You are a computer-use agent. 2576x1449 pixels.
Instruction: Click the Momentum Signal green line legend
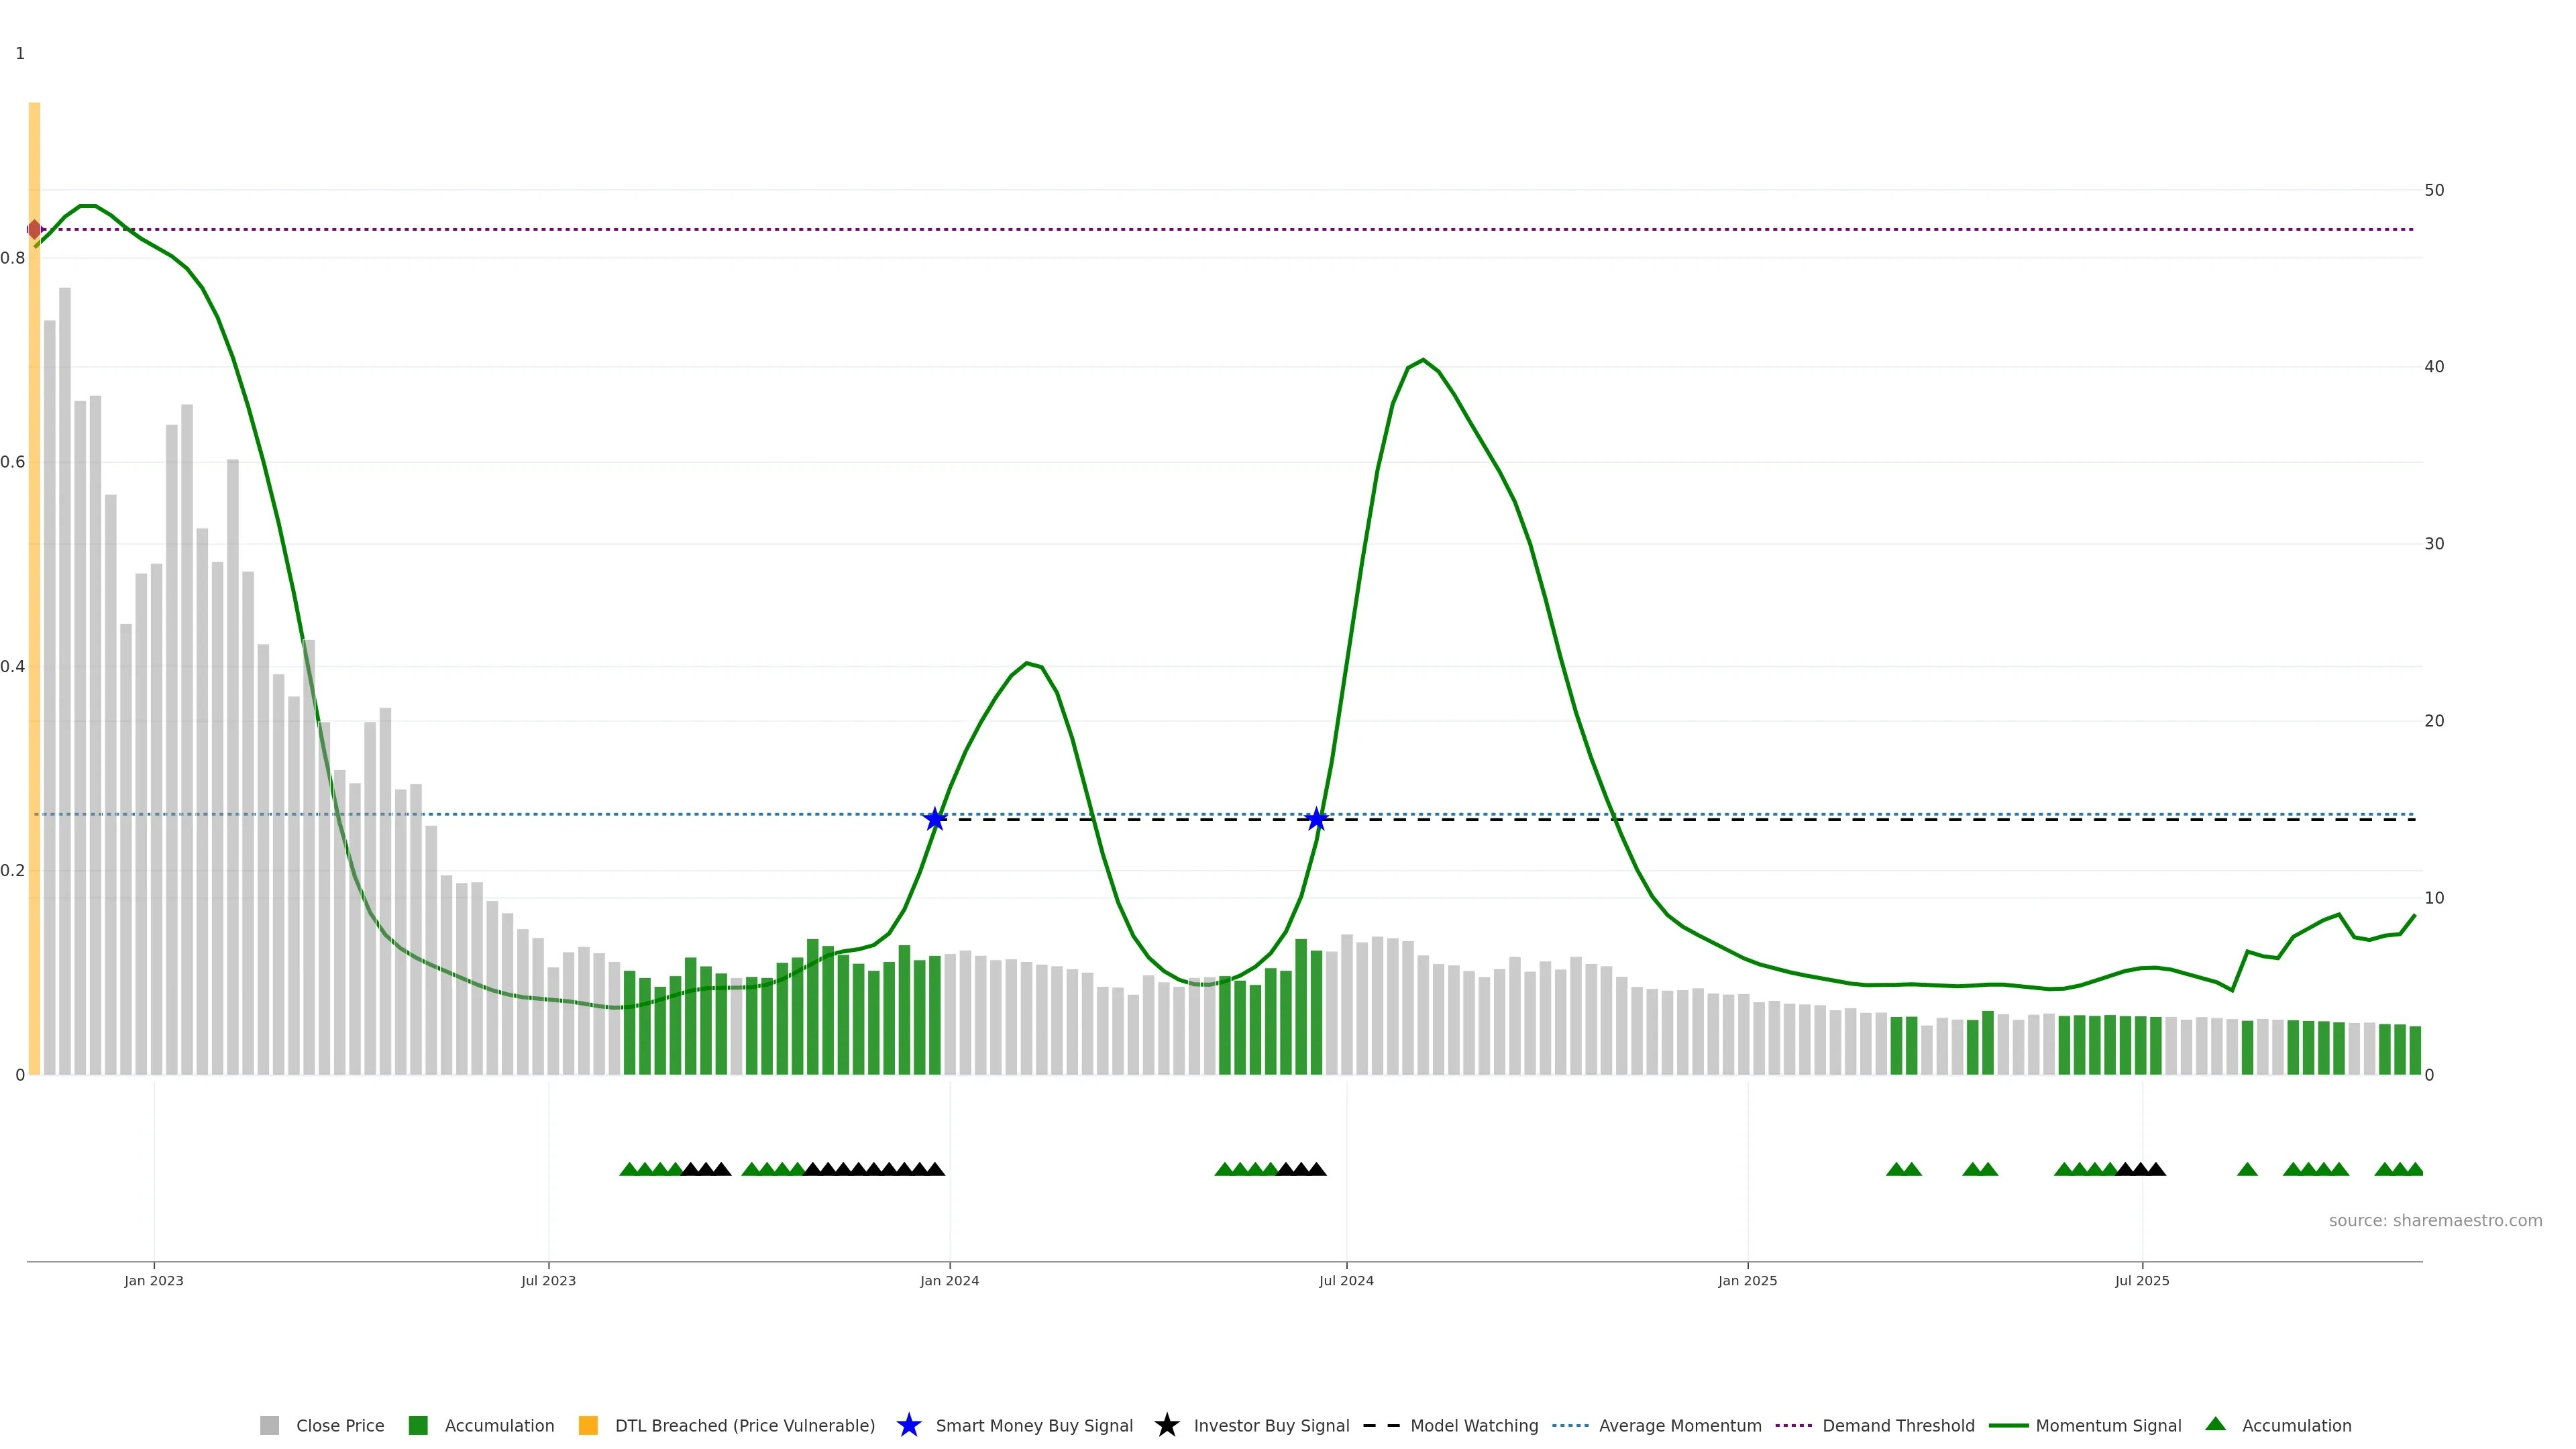click(2008, 1425)
